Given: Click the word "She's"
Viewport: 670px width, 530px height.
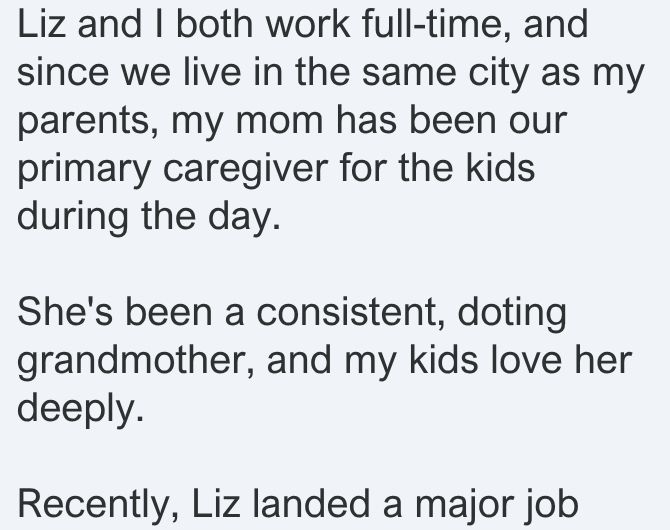Looking at the screenshot, I should (x=65, y=312).
